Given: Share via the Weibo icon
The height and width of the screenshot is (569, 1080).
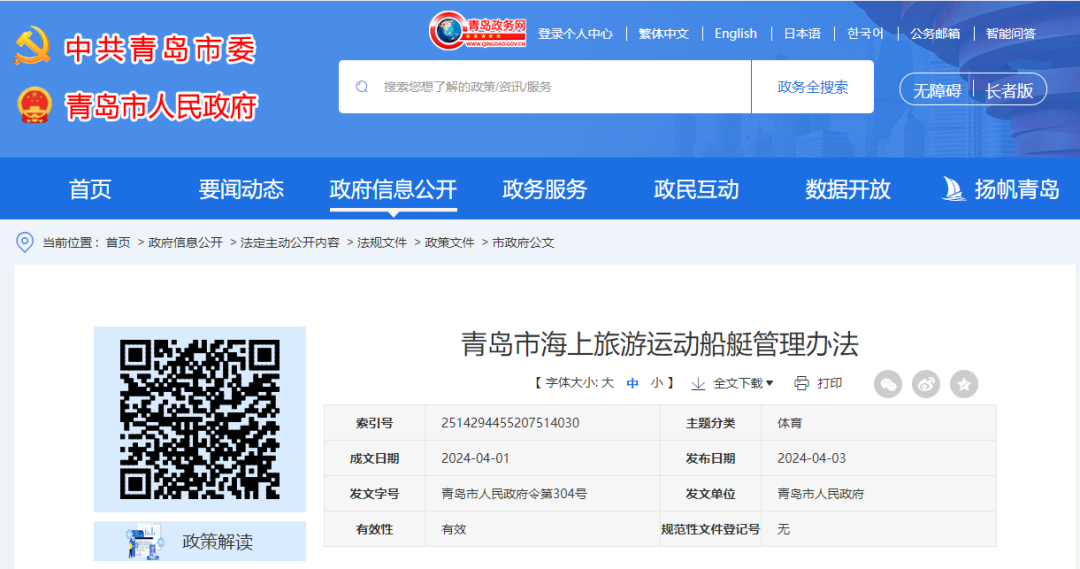Looking at the screenshot, I should tap(926, 384).
